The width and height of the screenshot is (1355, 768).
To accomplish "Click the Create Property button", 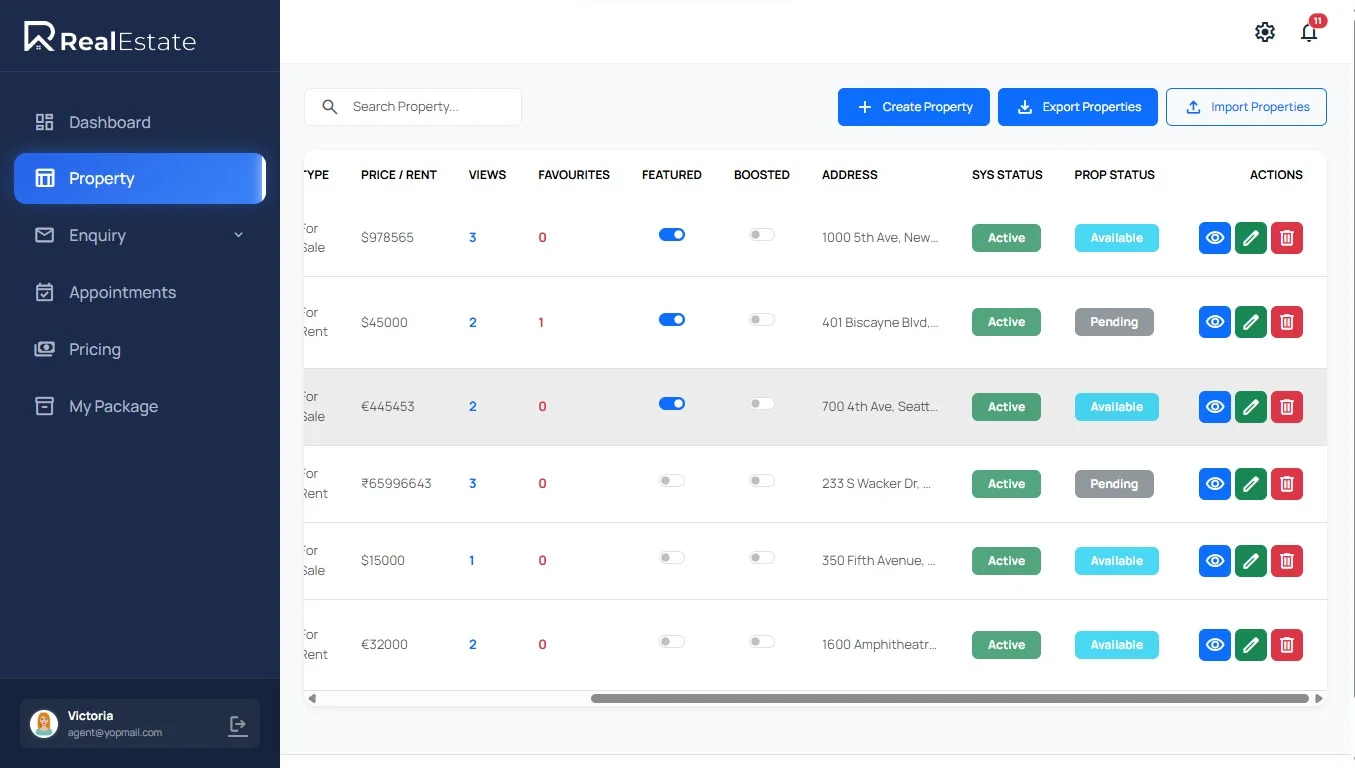I will pos(913,107).
